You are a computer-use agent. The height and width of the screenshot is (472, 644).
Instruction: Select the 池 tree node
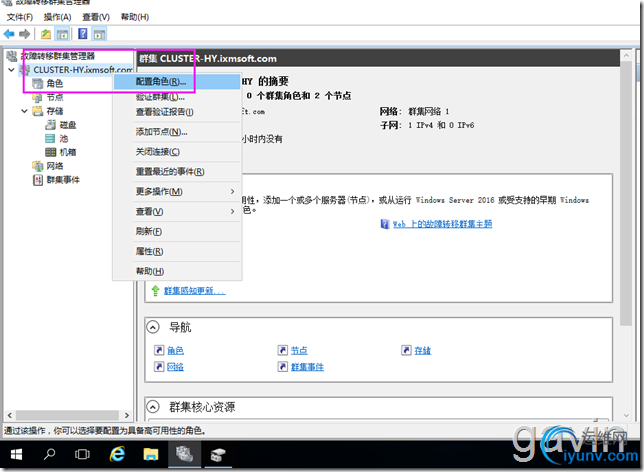coord(64,138)
